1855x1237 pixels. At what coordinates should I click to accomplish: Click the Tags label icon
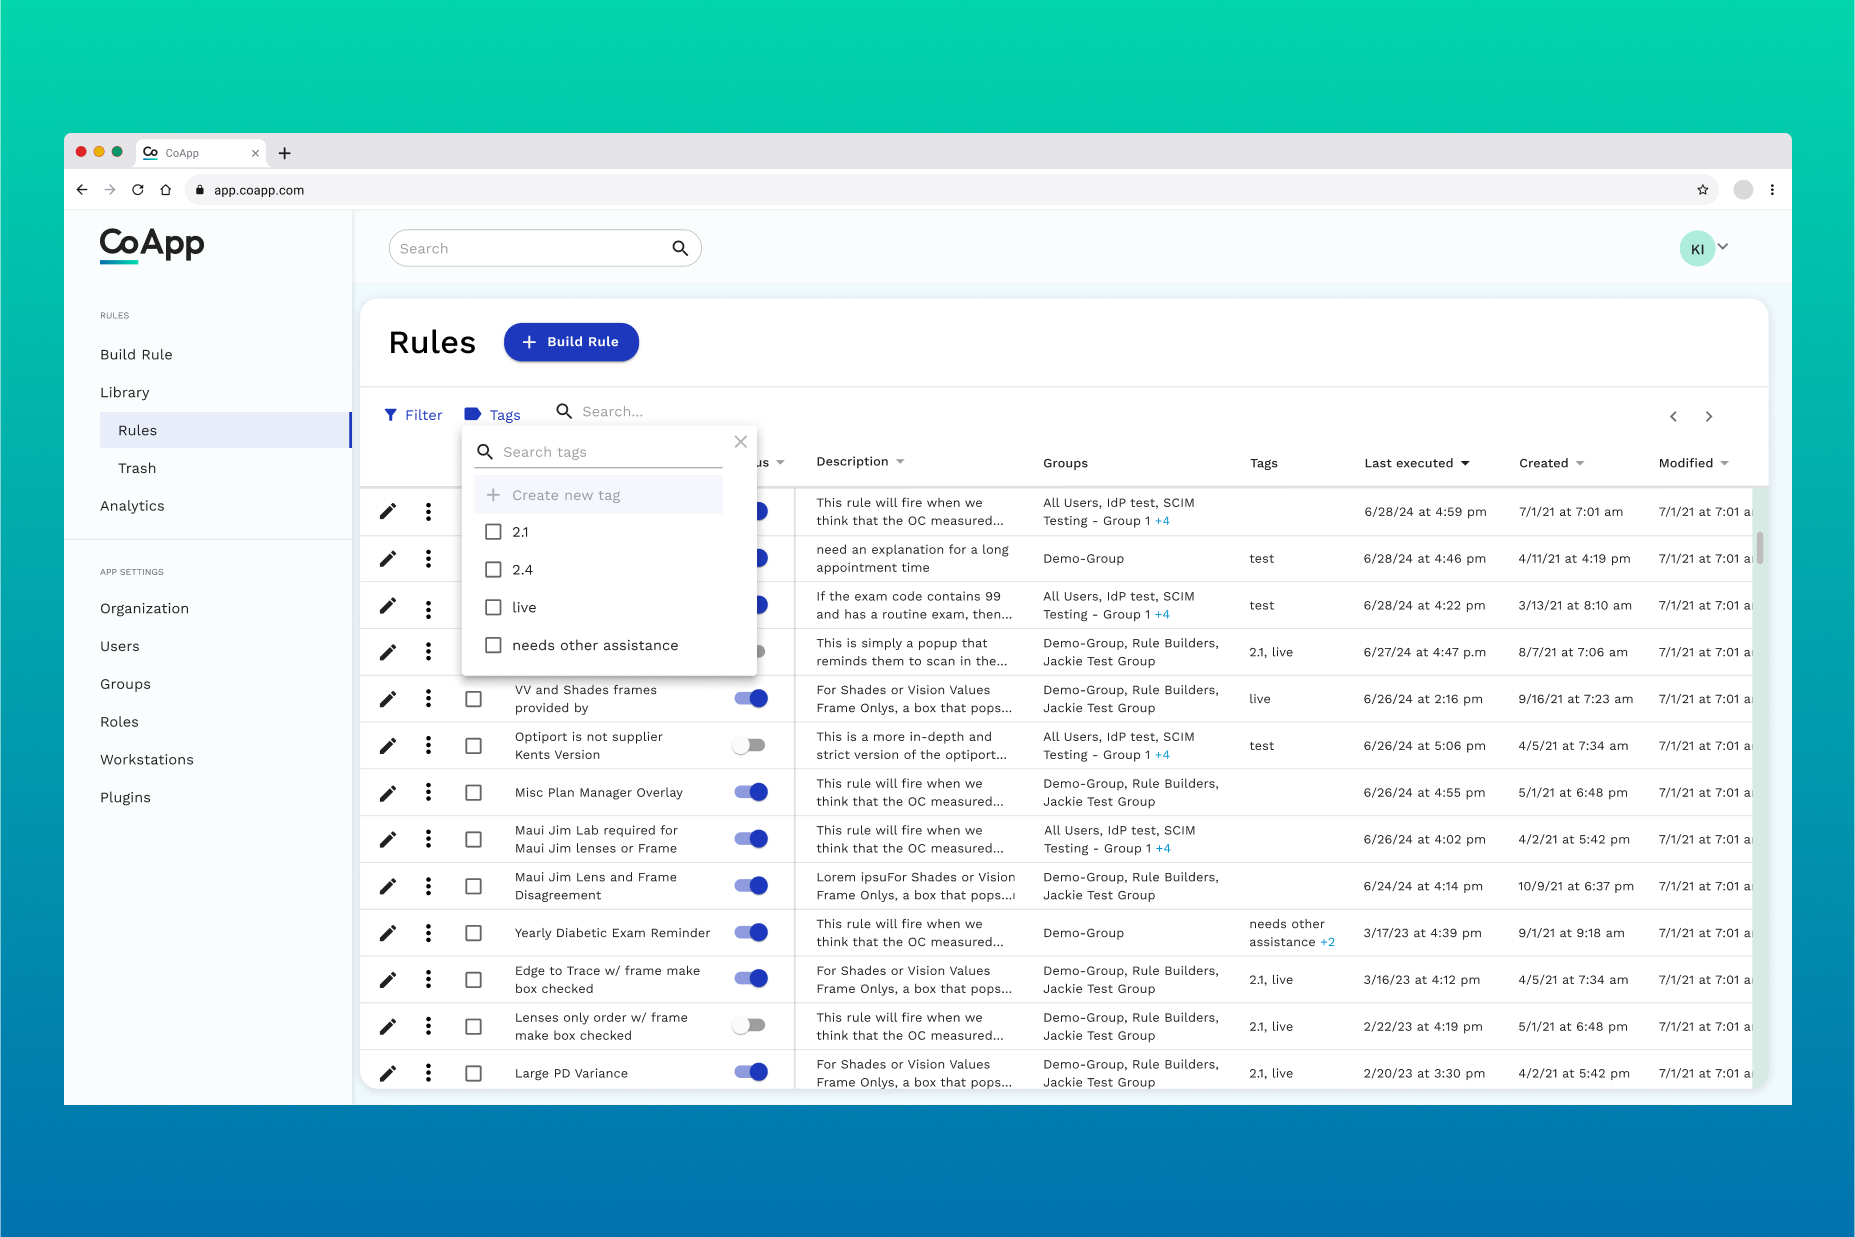473,414
